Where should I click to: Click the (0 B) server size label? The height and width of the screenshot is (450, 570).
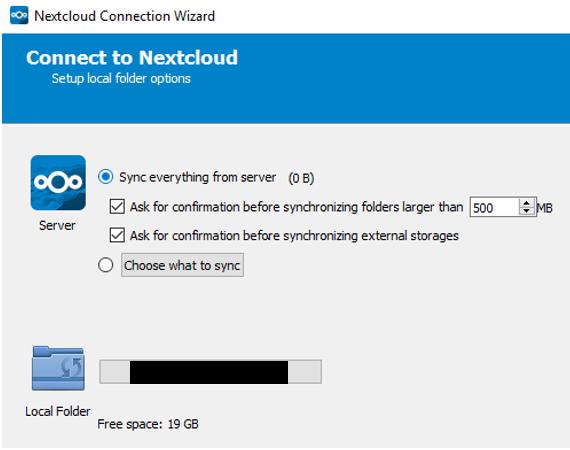301,178
